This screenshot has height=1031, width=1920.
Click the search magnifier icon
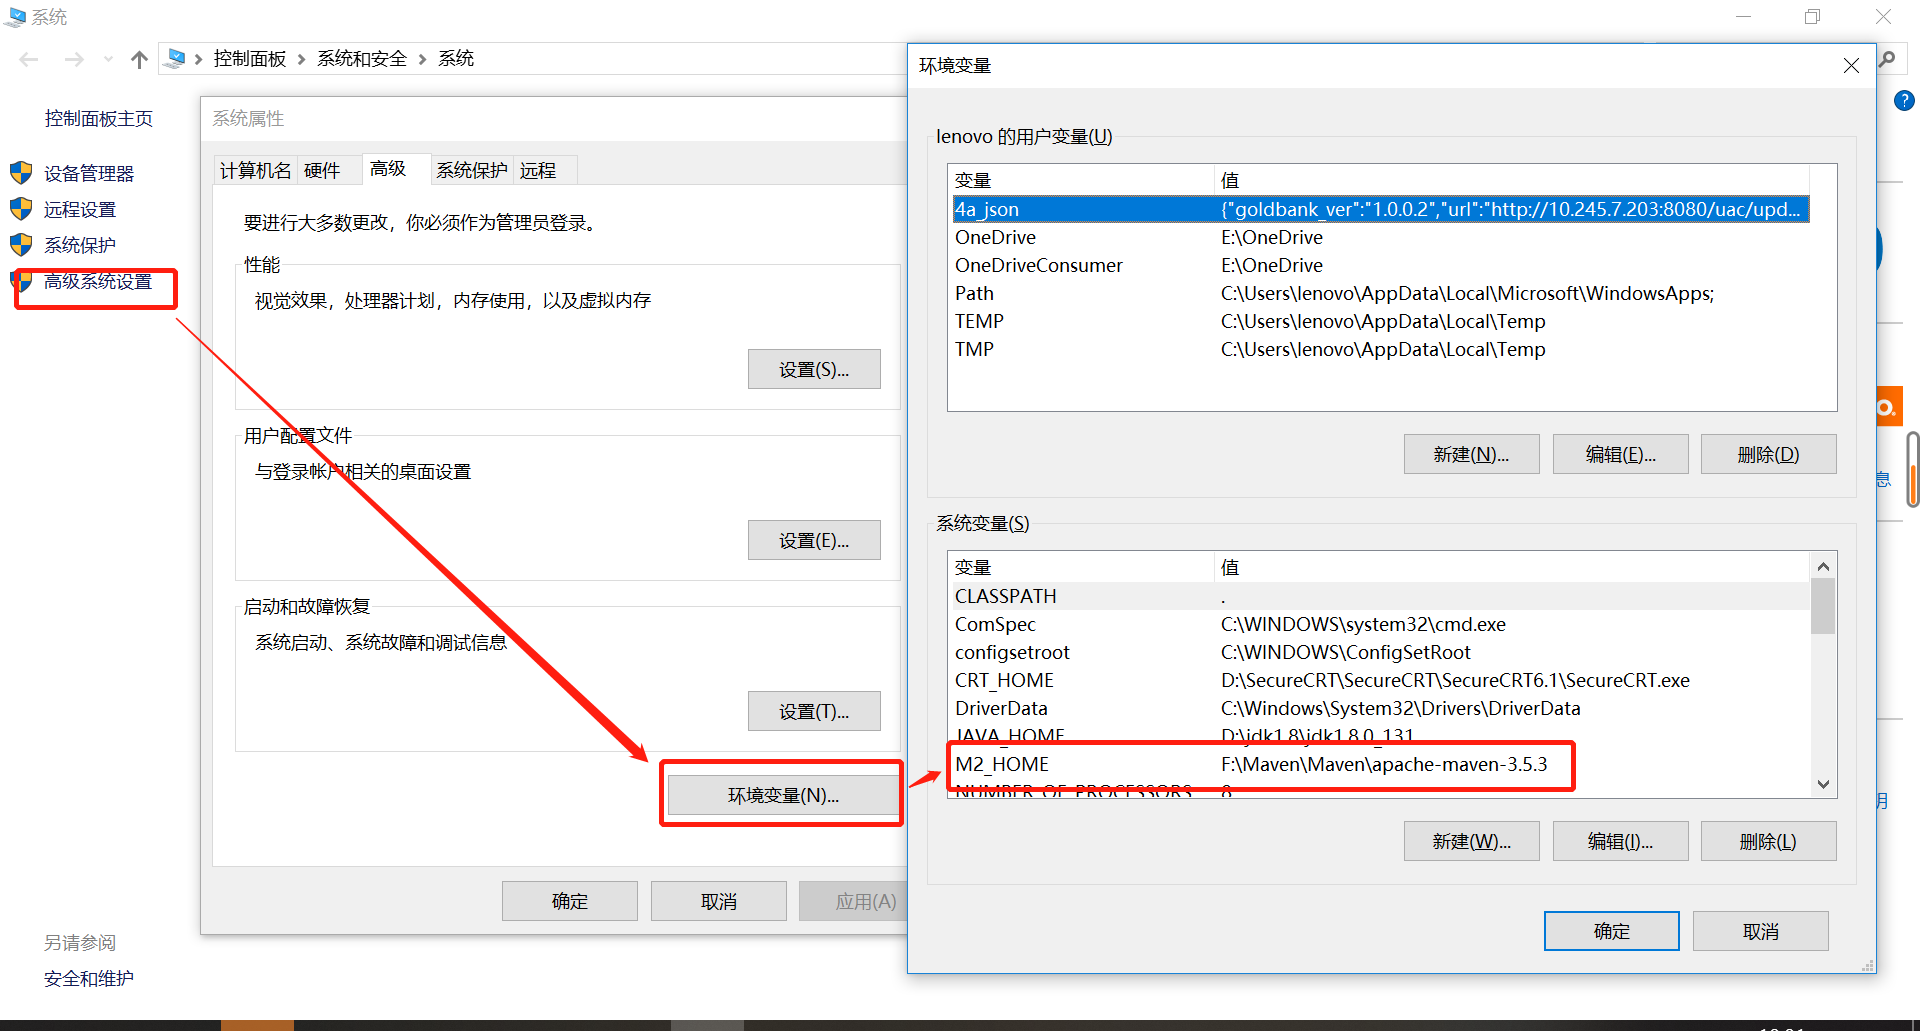click(1888, 59)
